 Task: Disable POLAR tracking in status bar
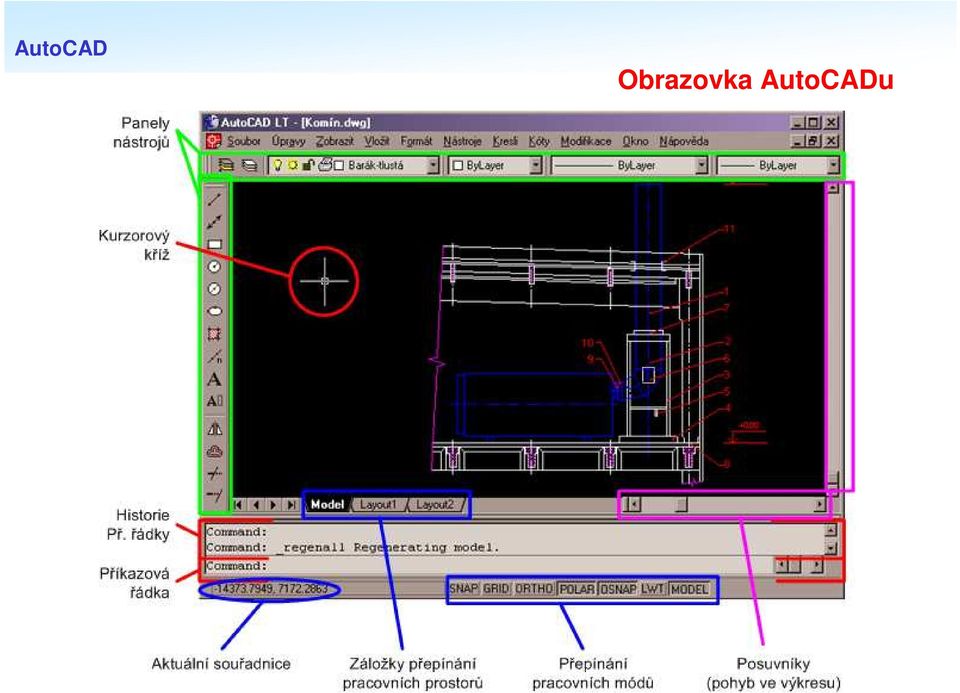pos(577,589)
